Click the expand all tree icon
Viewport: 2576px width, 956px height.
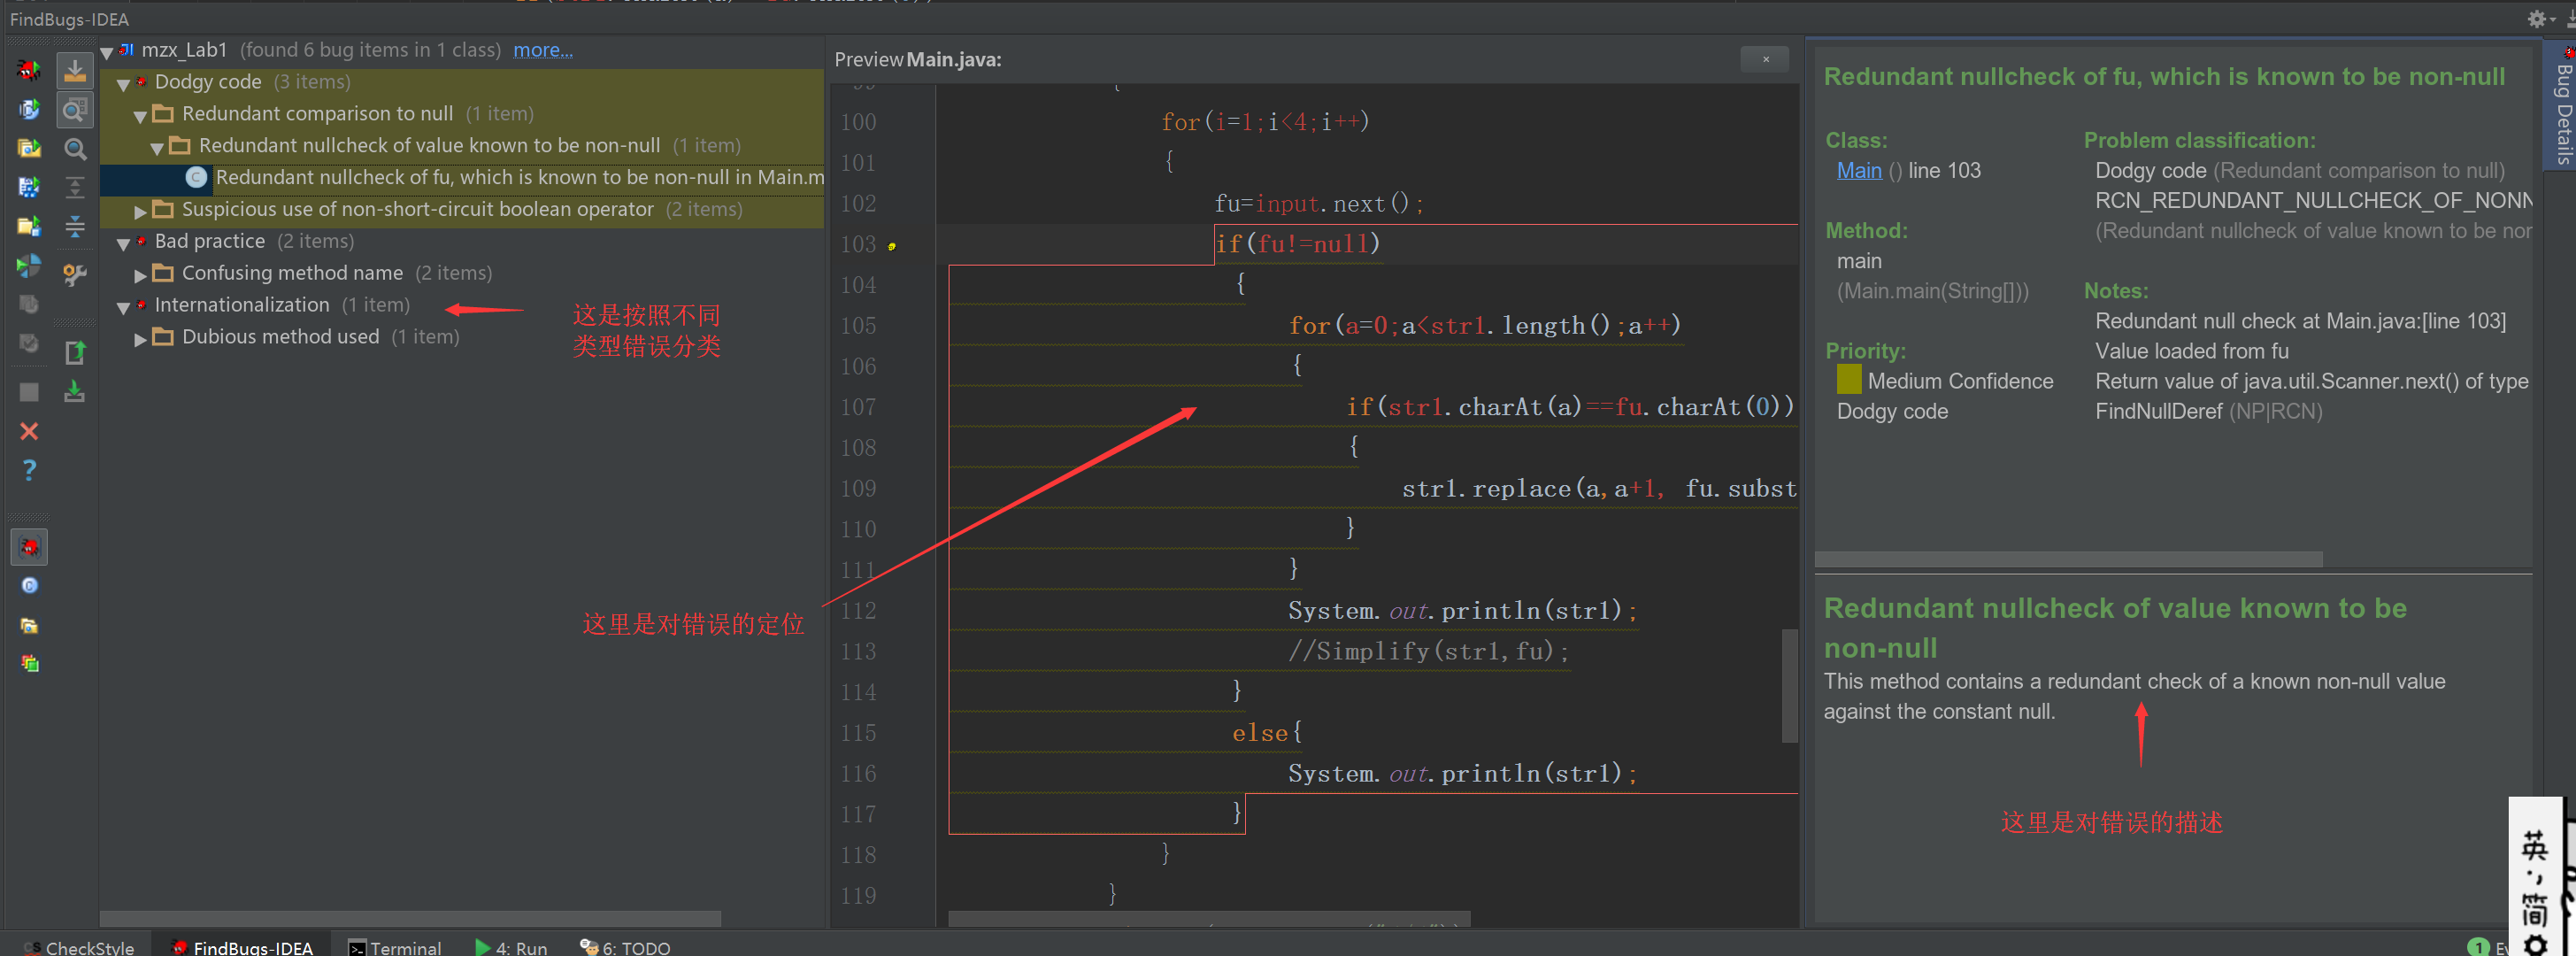coord(75,188)
